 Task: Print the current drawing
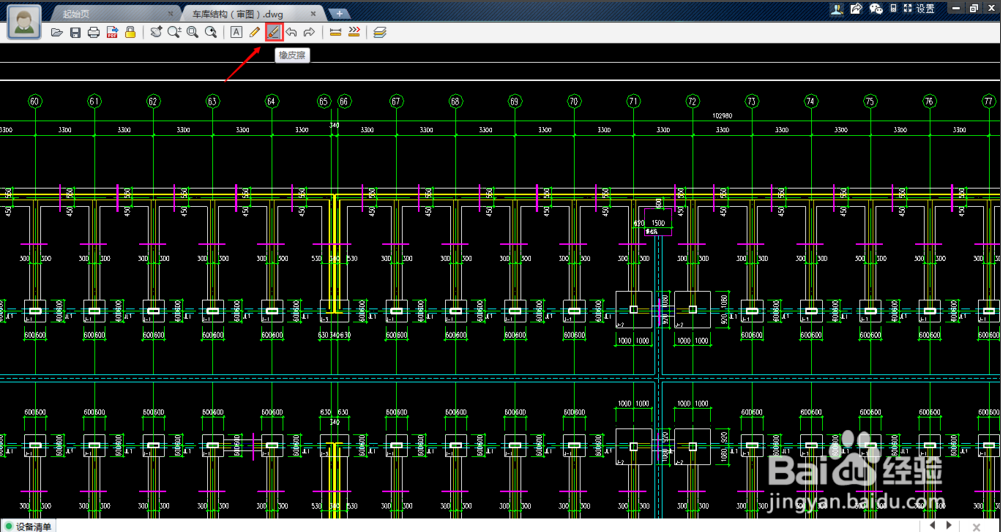tap(93, 33)
